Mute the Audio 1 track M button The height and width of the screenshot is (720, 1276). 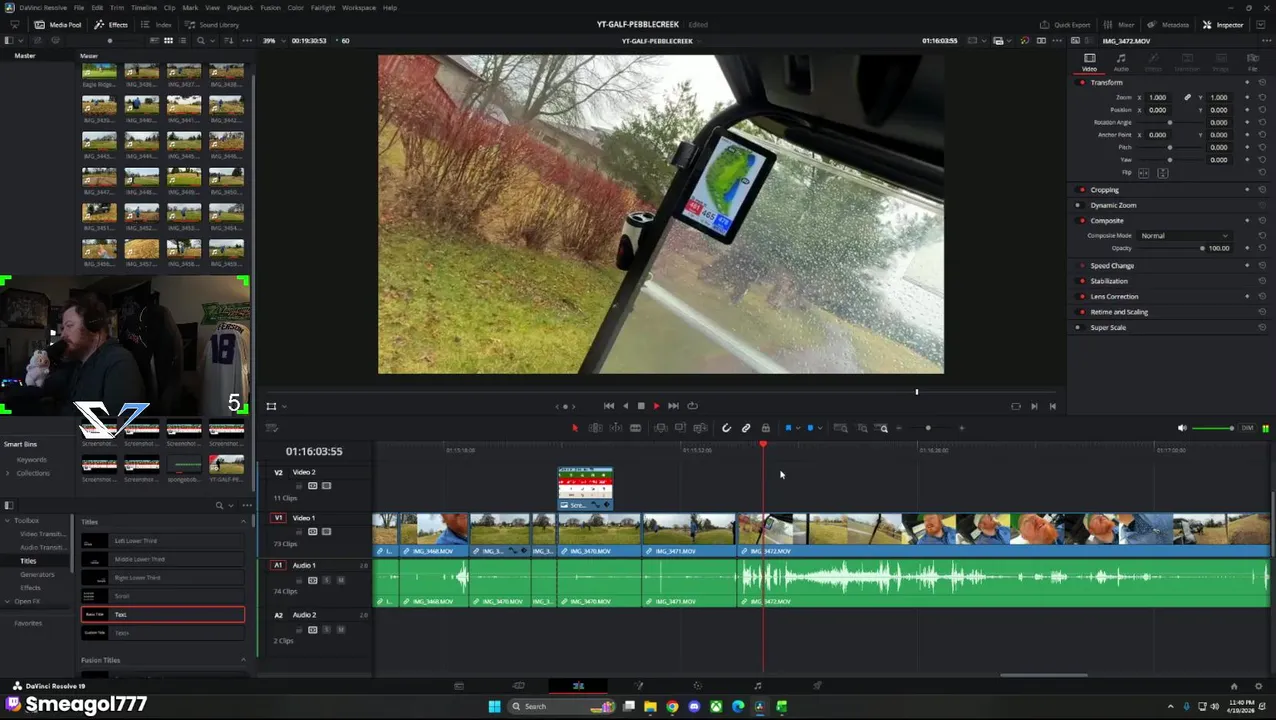pyautogui.click(x=340, y=580)
